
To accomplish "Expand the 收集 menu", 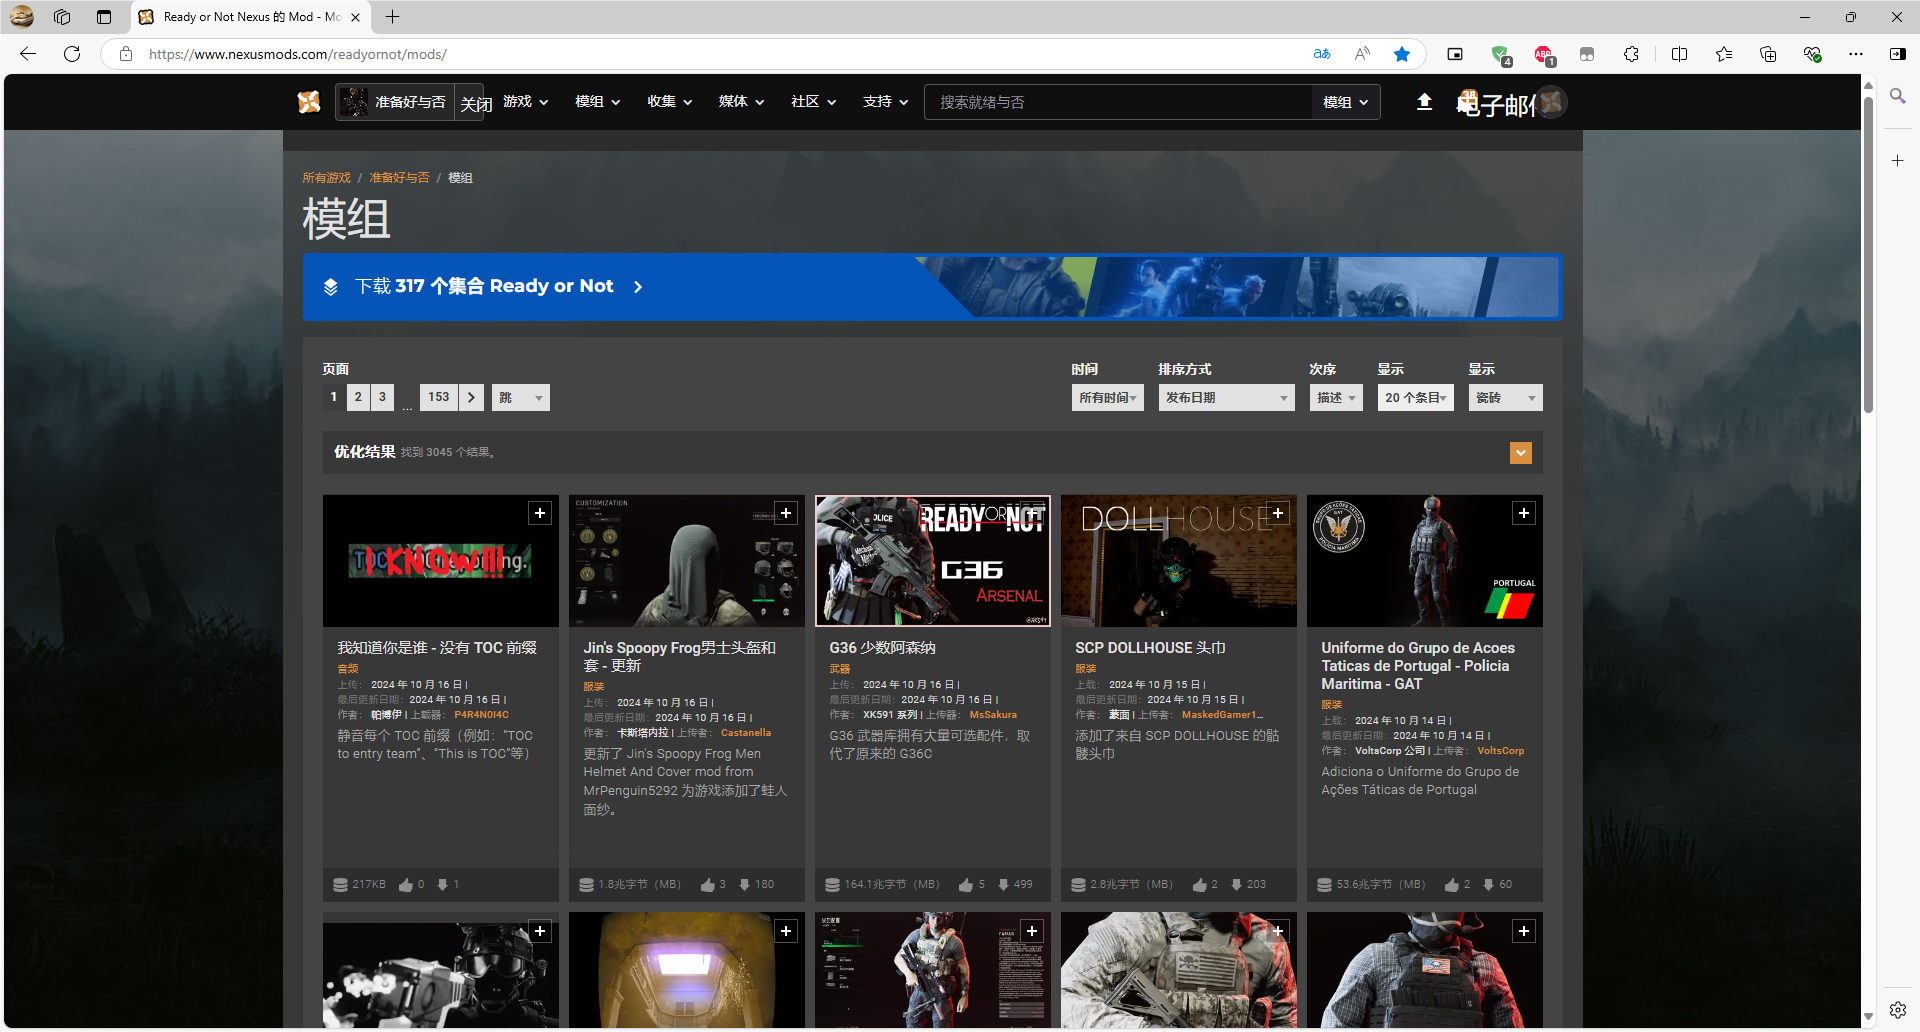I will [x=669, y=102].
